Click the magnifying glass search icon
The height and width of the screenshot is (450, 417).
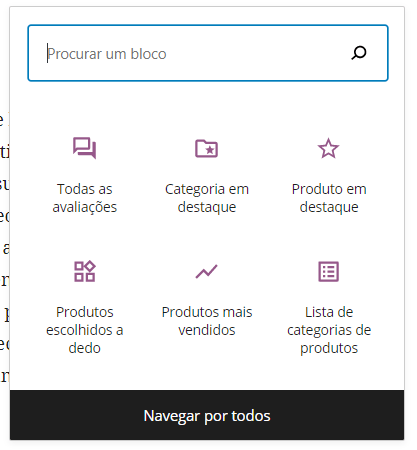359,53
